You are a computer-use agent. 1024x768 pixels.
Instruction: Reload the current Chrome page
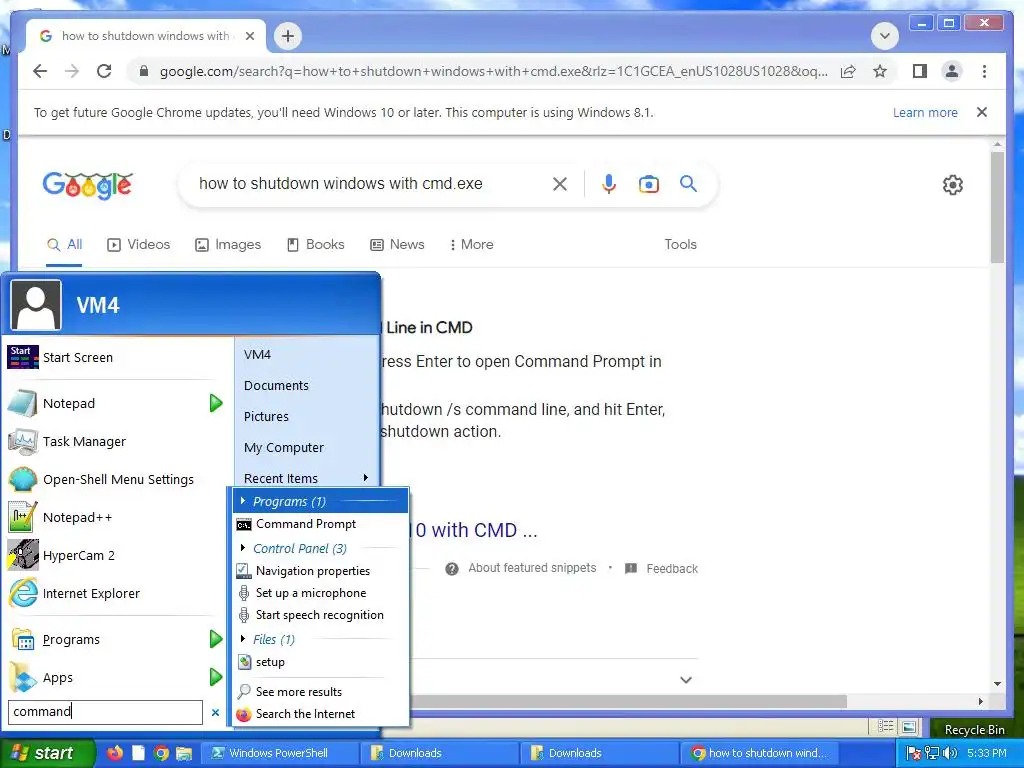point(104,71)
